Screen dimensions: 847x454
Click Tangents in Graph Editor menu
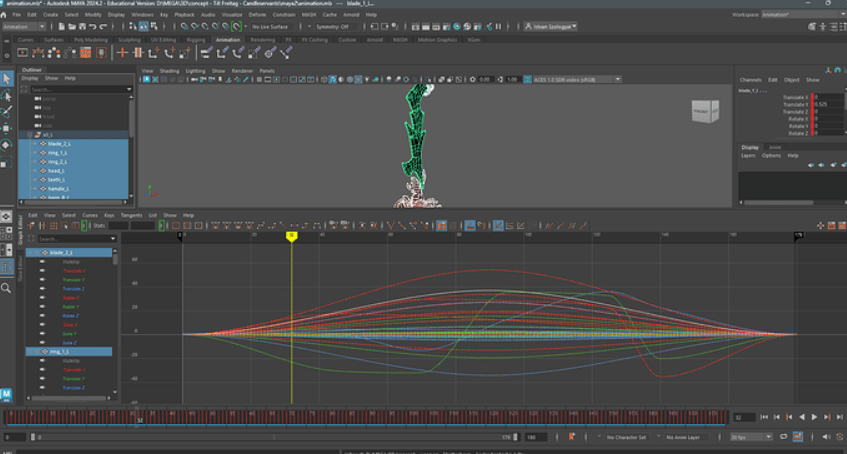pyautogui.click(x=130, y=215)
